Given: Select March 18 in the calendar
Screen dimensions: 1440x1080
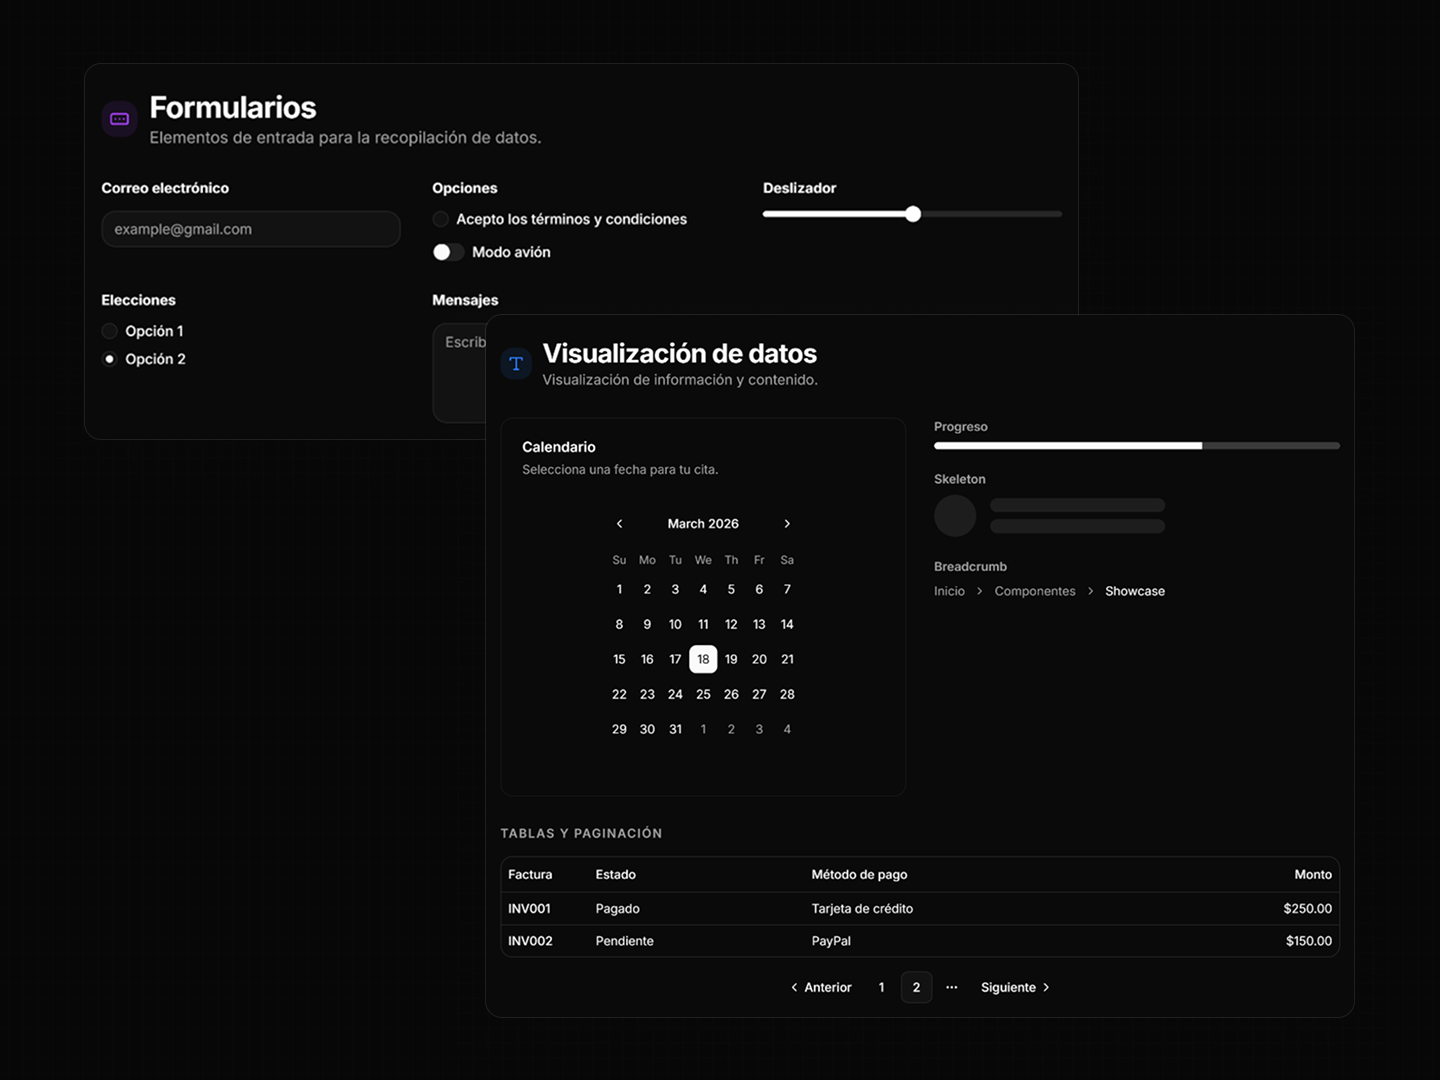Looking at the screenshot, I should [703, 659].
